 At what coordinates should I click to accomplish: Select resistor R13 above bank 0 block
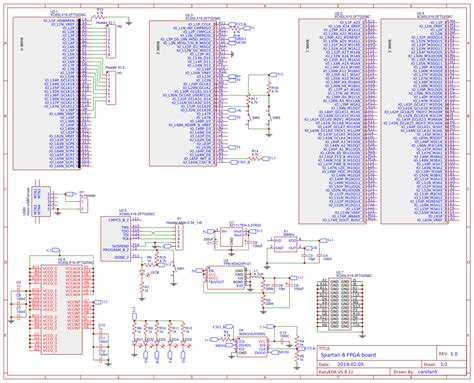(x=99, y=16)
